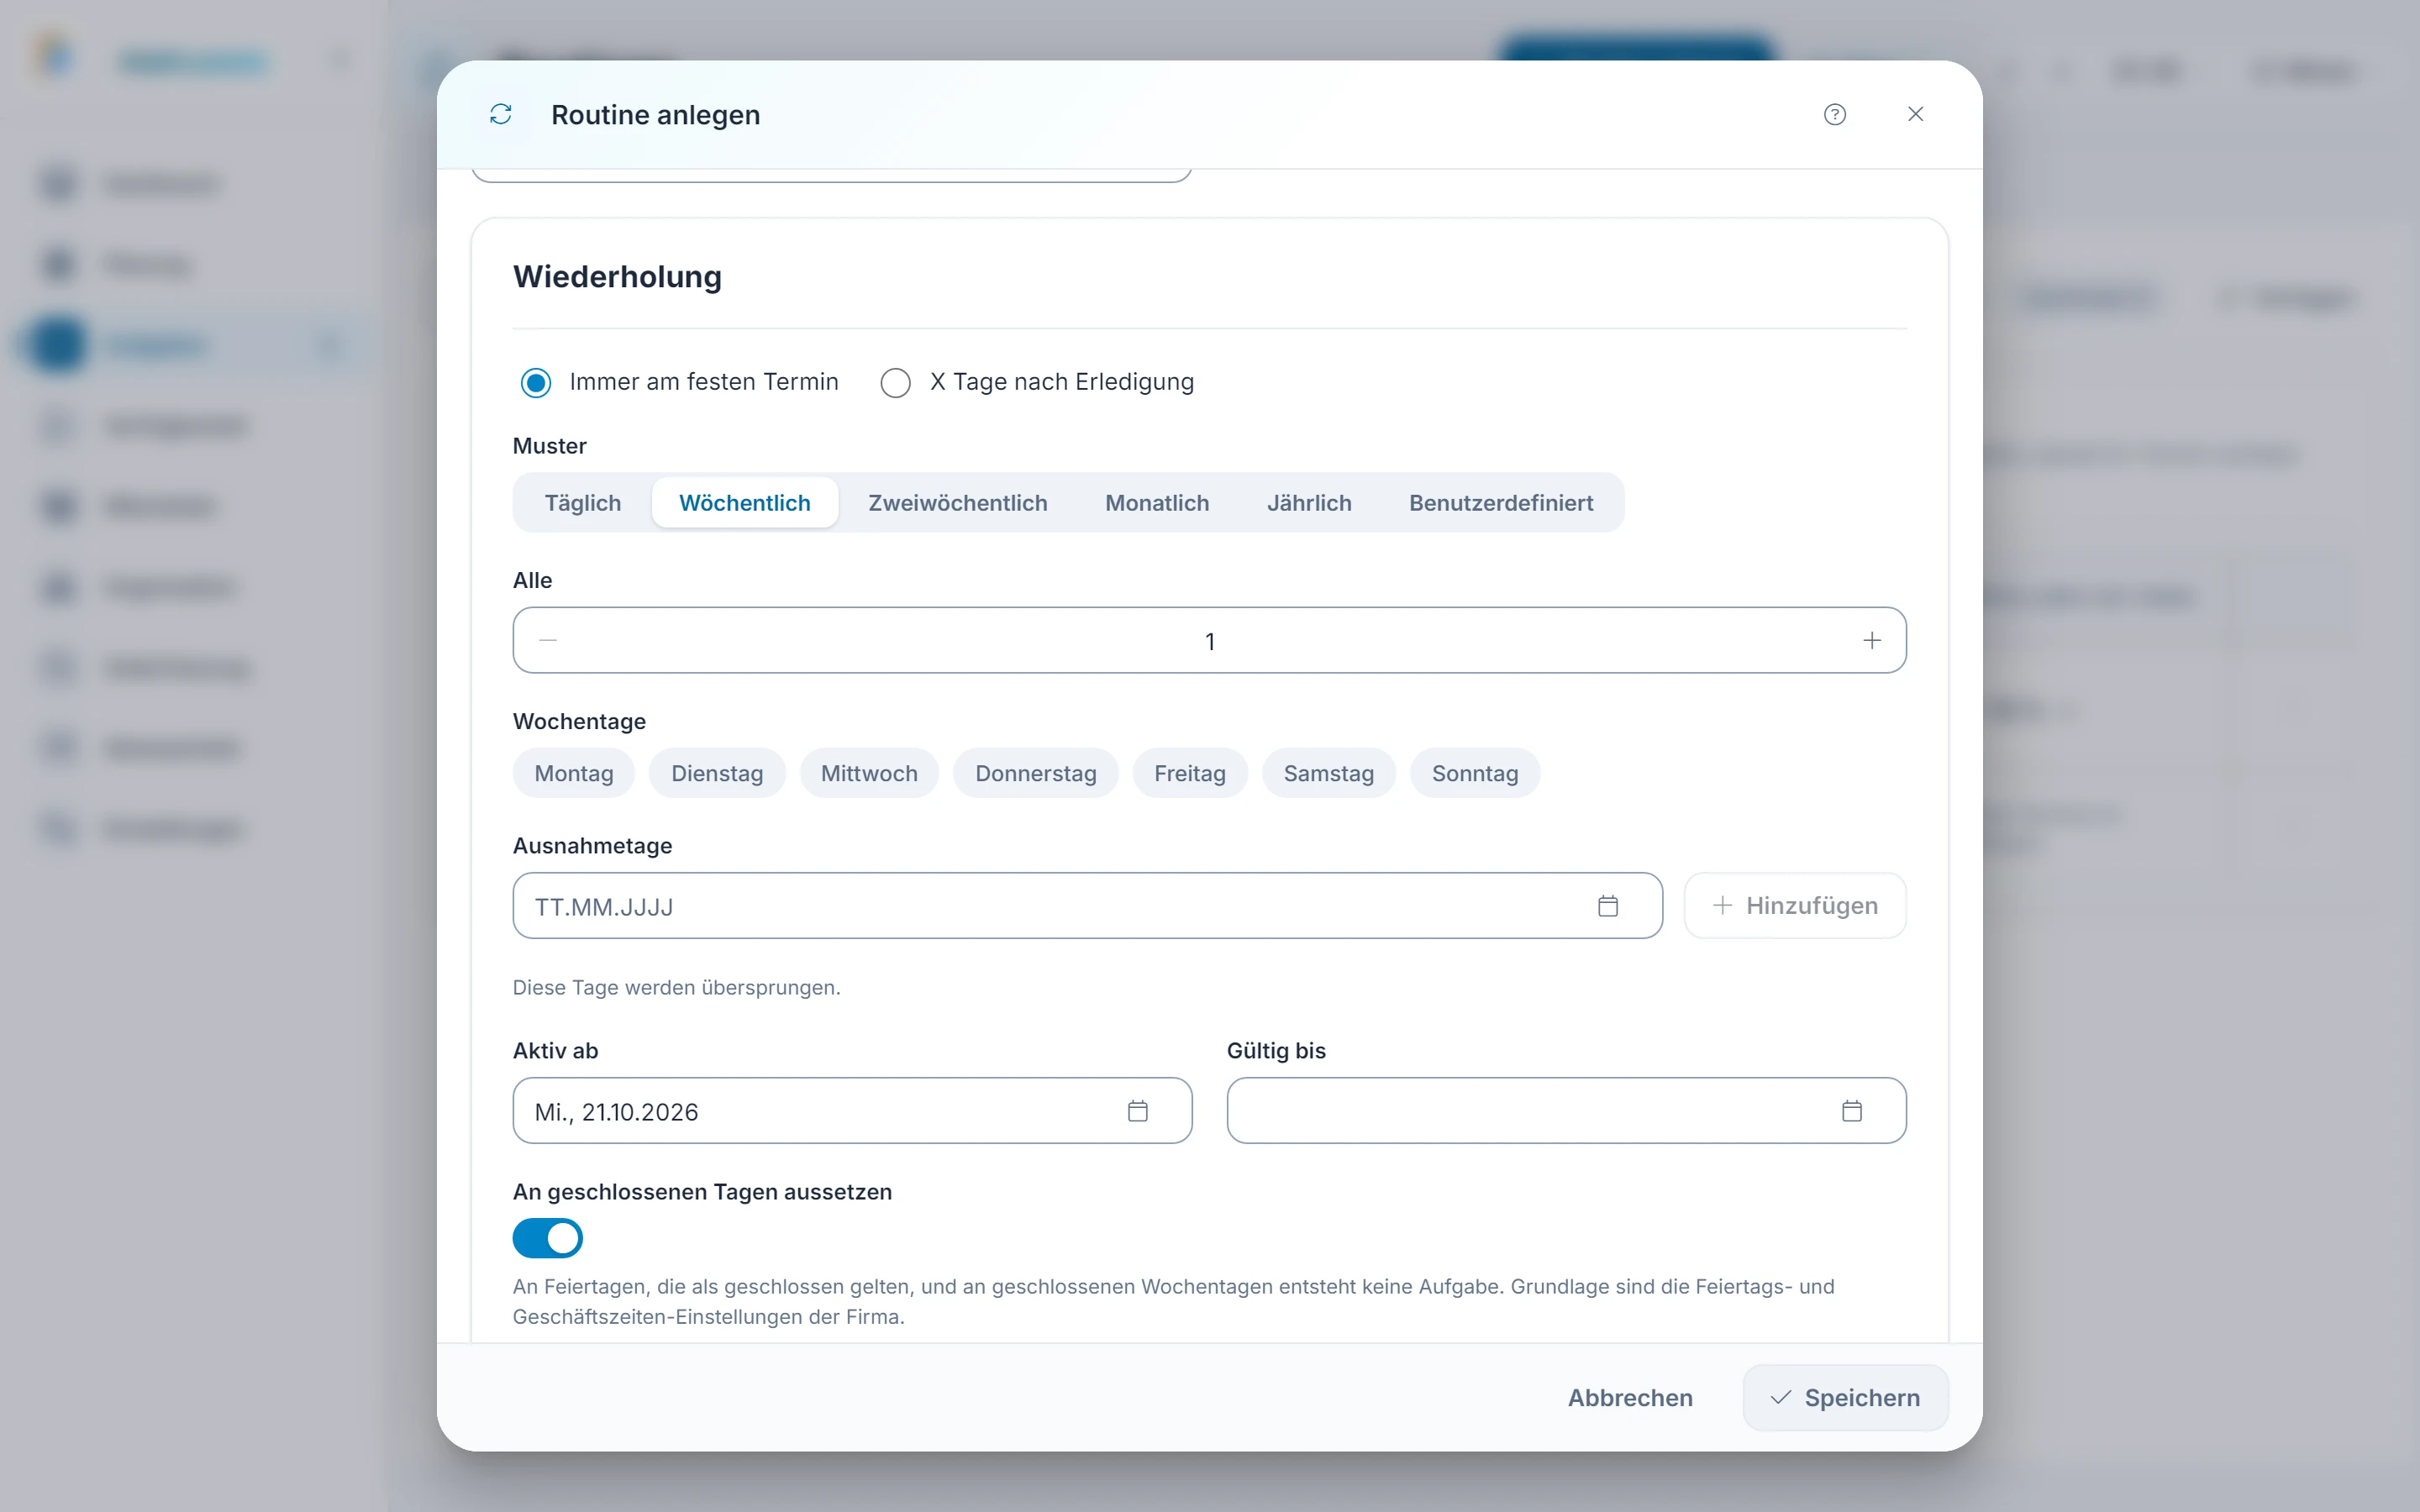Close the Routine anlegen dialog
This screenshot has width=2420, height=1512.
(x=1915, y=114)
